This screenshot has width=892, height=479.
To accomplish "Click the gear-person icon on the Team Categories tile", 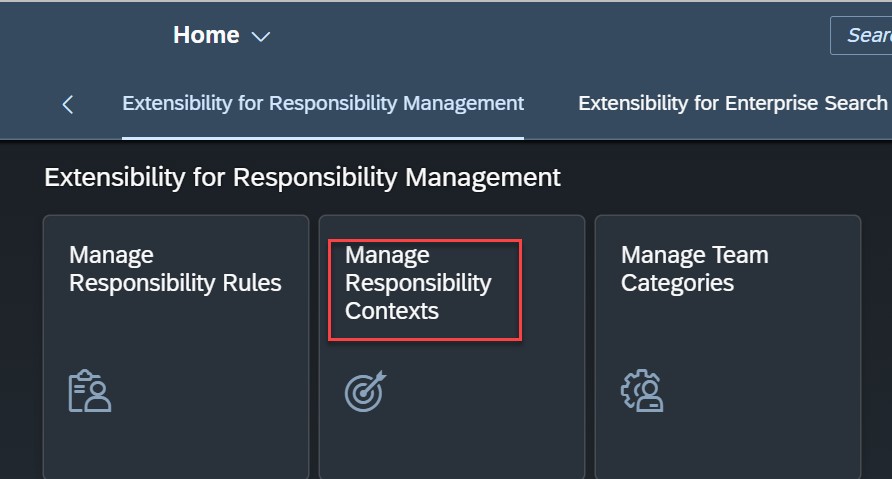I will click(642, 391).
